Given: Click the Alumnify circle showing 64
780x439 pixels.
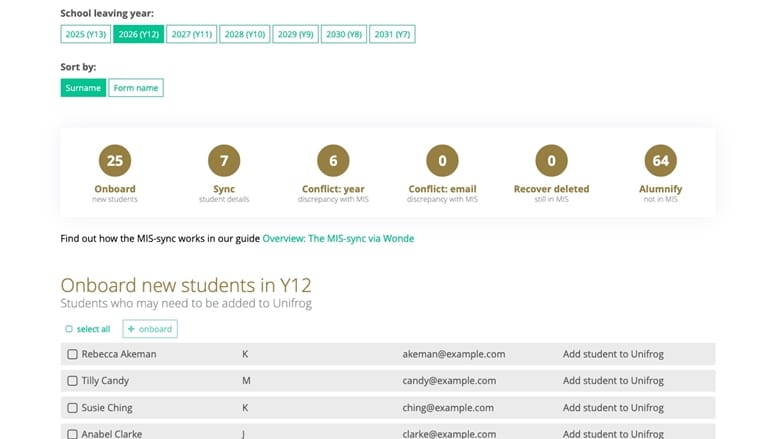Looking at the screenshot, I should coord(661,161).
